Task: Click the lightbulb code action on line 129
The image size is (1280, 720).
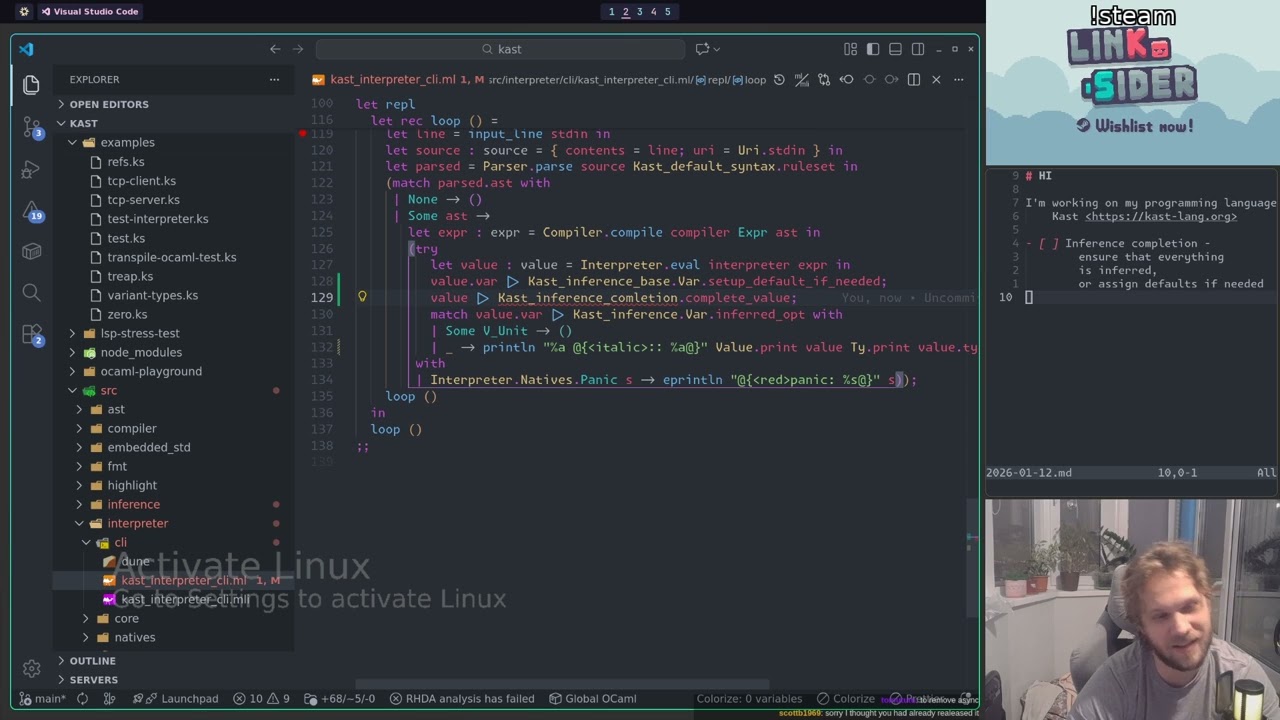Action: [362, 297]
